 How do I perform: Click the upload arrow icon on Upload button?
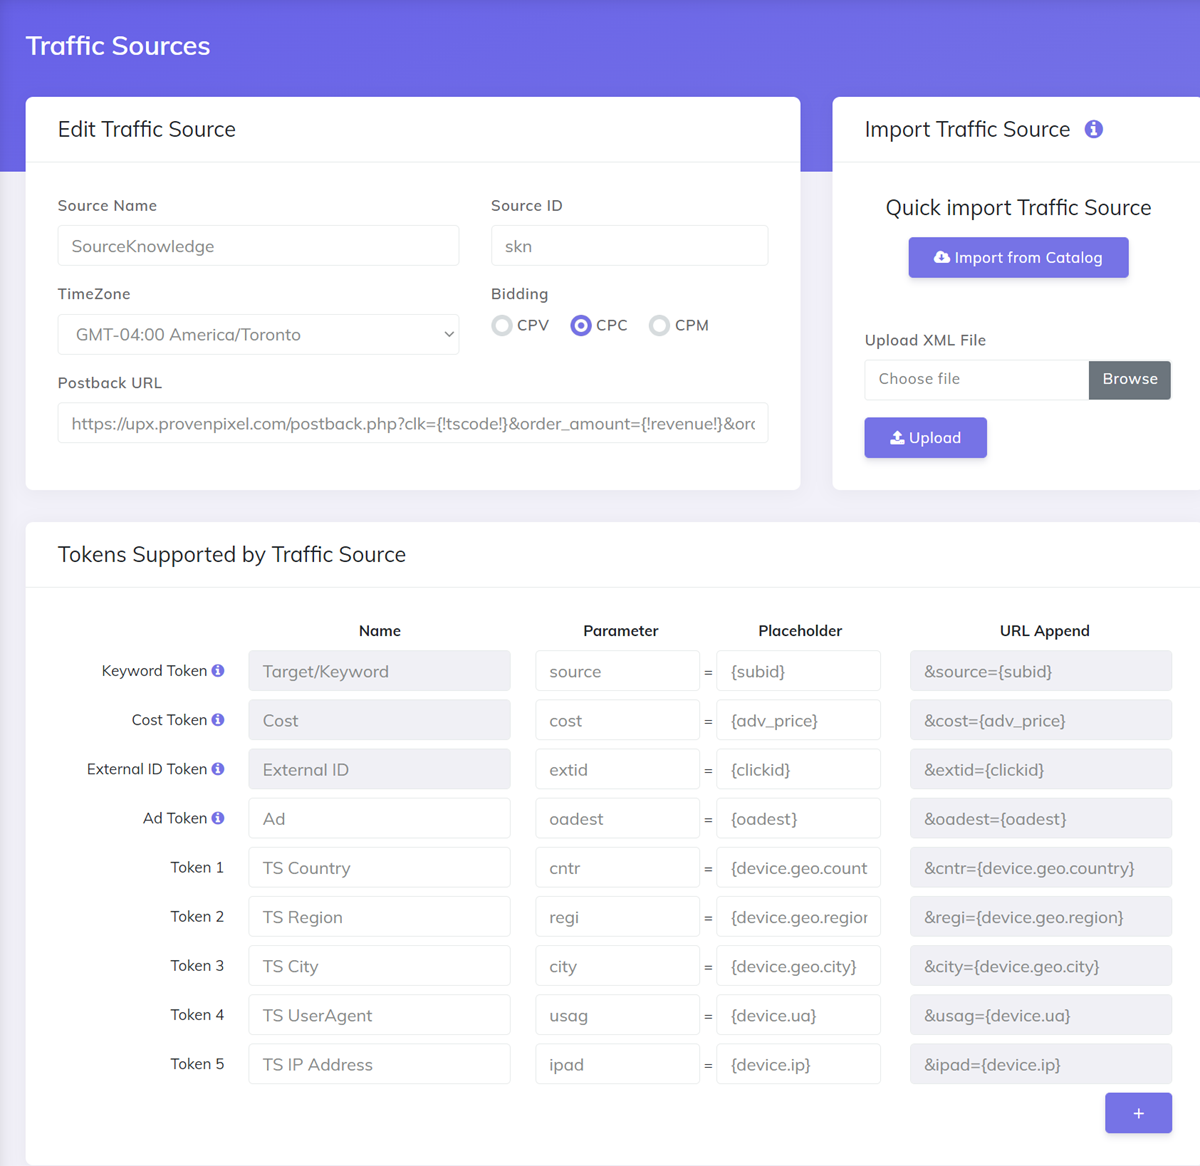[x=898, y=437]
